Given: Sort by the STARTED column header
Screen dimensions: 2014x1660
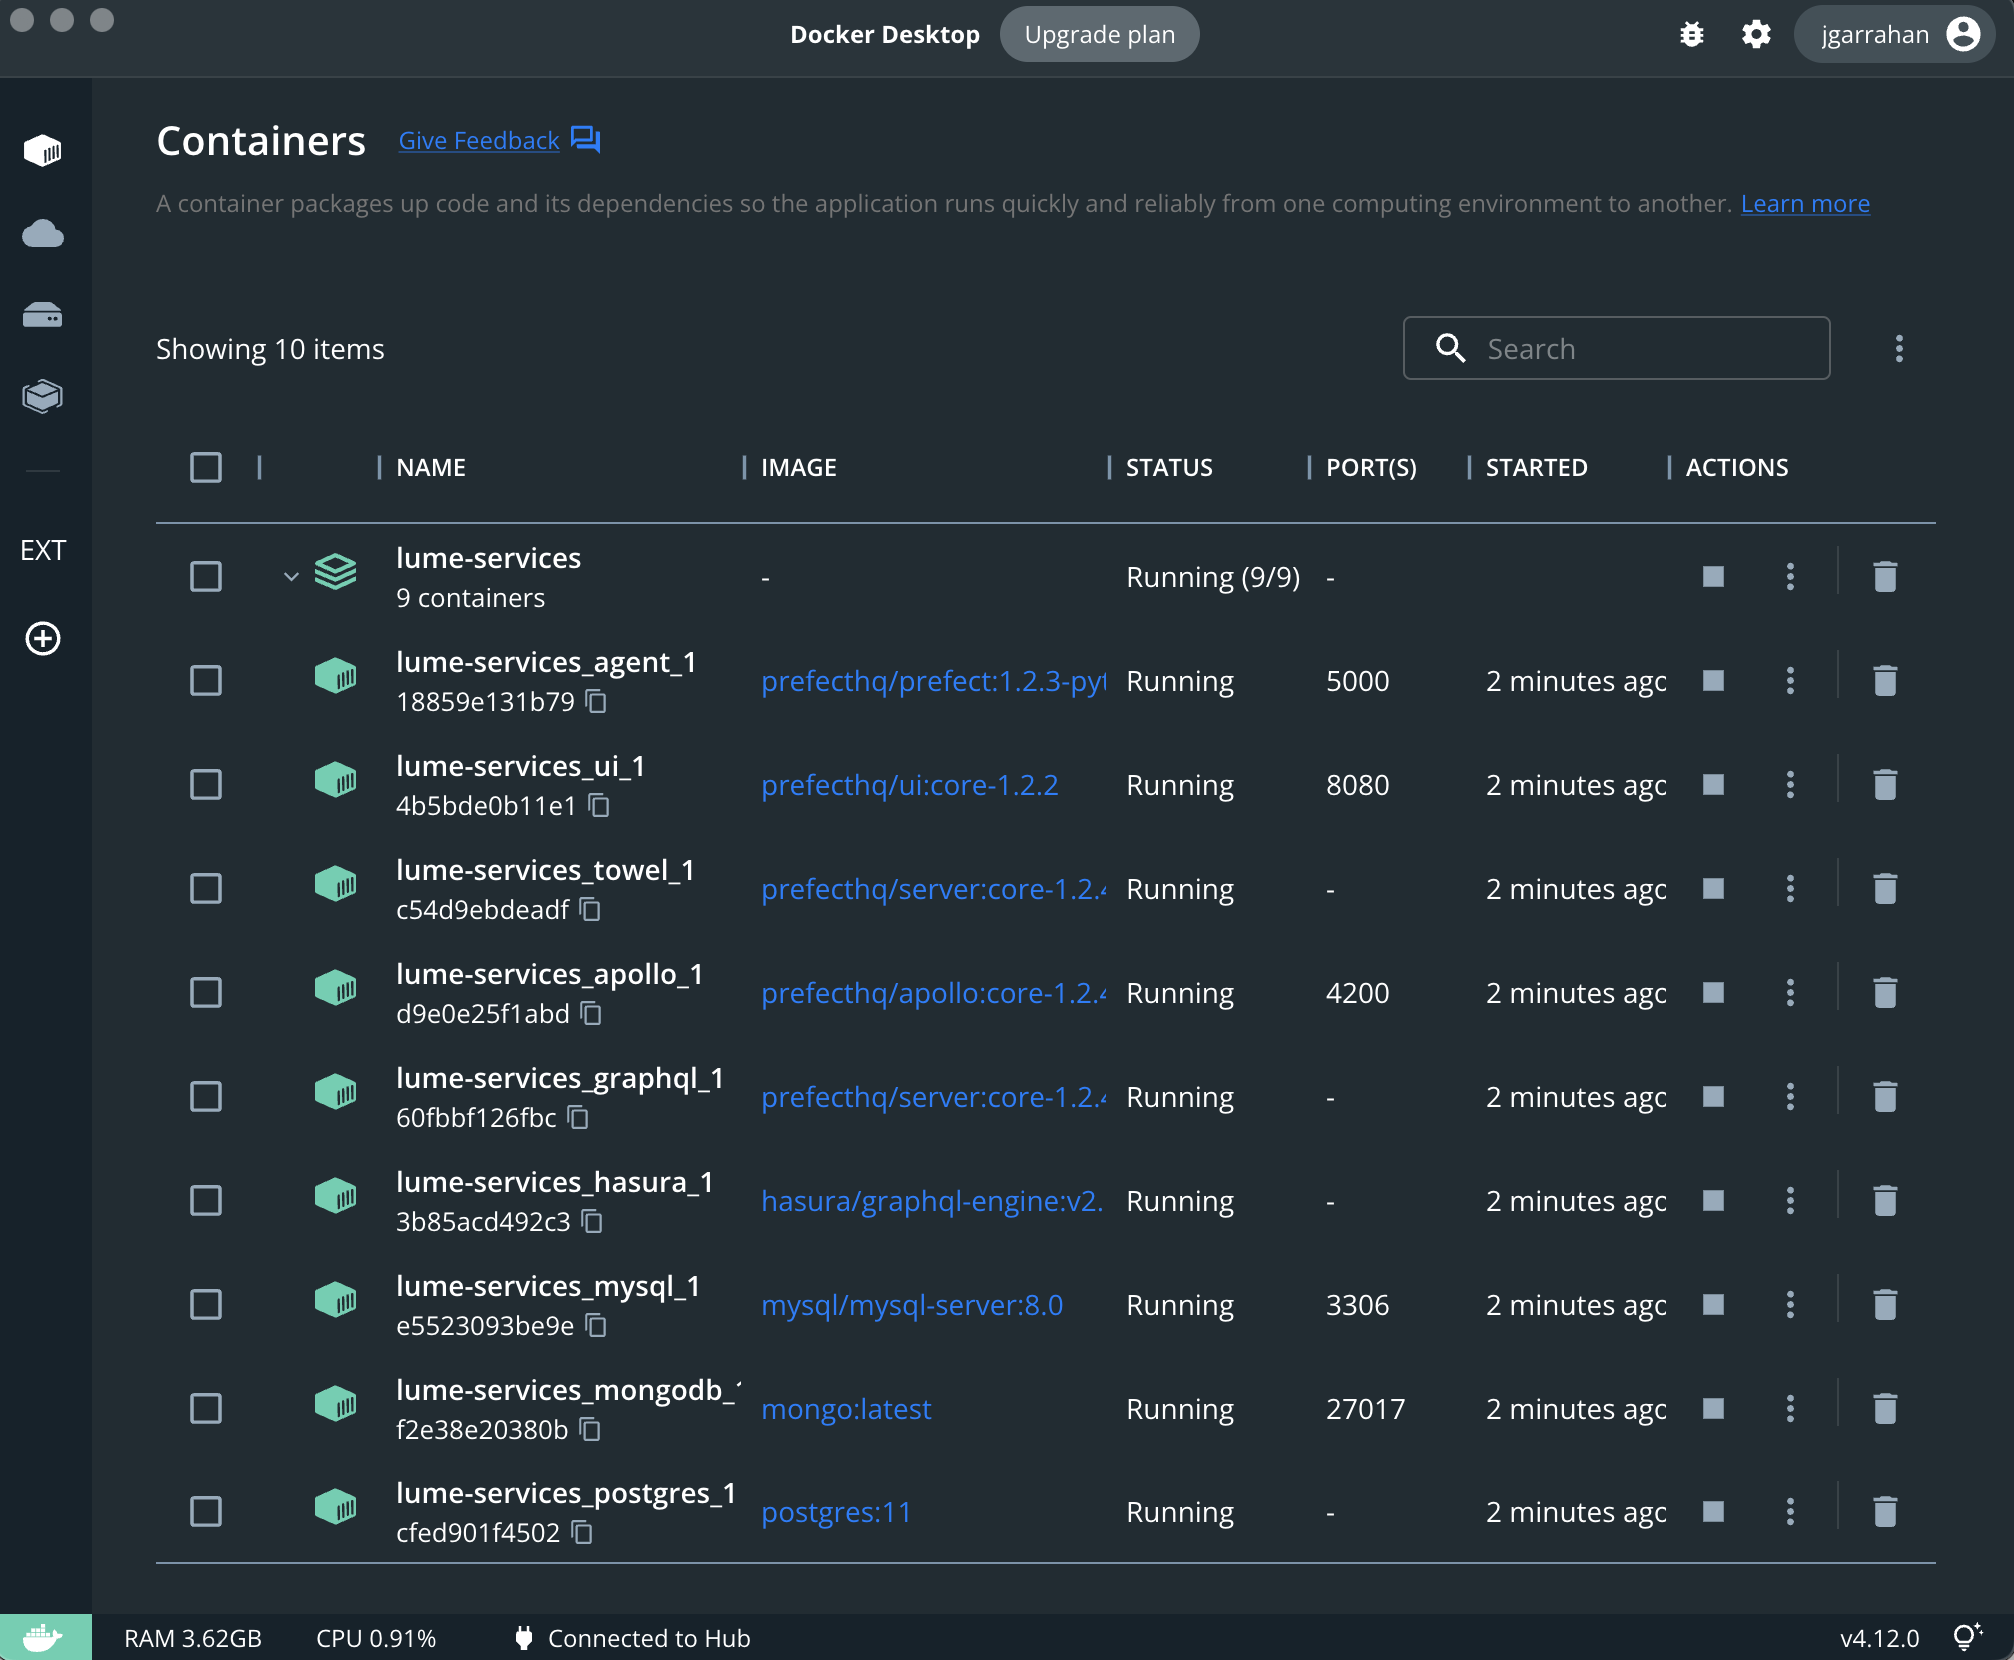Looking at the screenshot, I should tap(1536, 467).
